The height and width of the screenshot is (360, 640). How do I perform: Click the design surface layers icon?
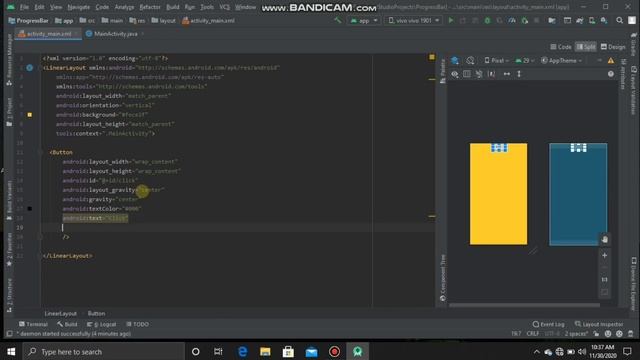pos(455,60)
